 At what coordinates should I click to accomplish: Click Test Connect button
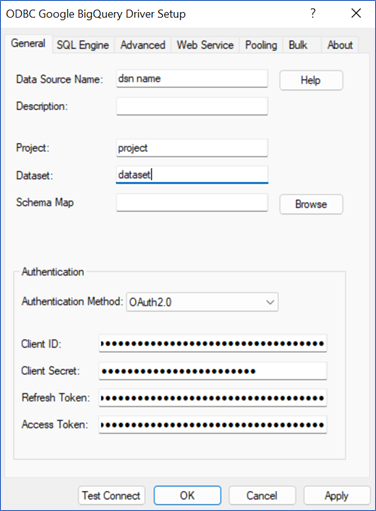111,496
